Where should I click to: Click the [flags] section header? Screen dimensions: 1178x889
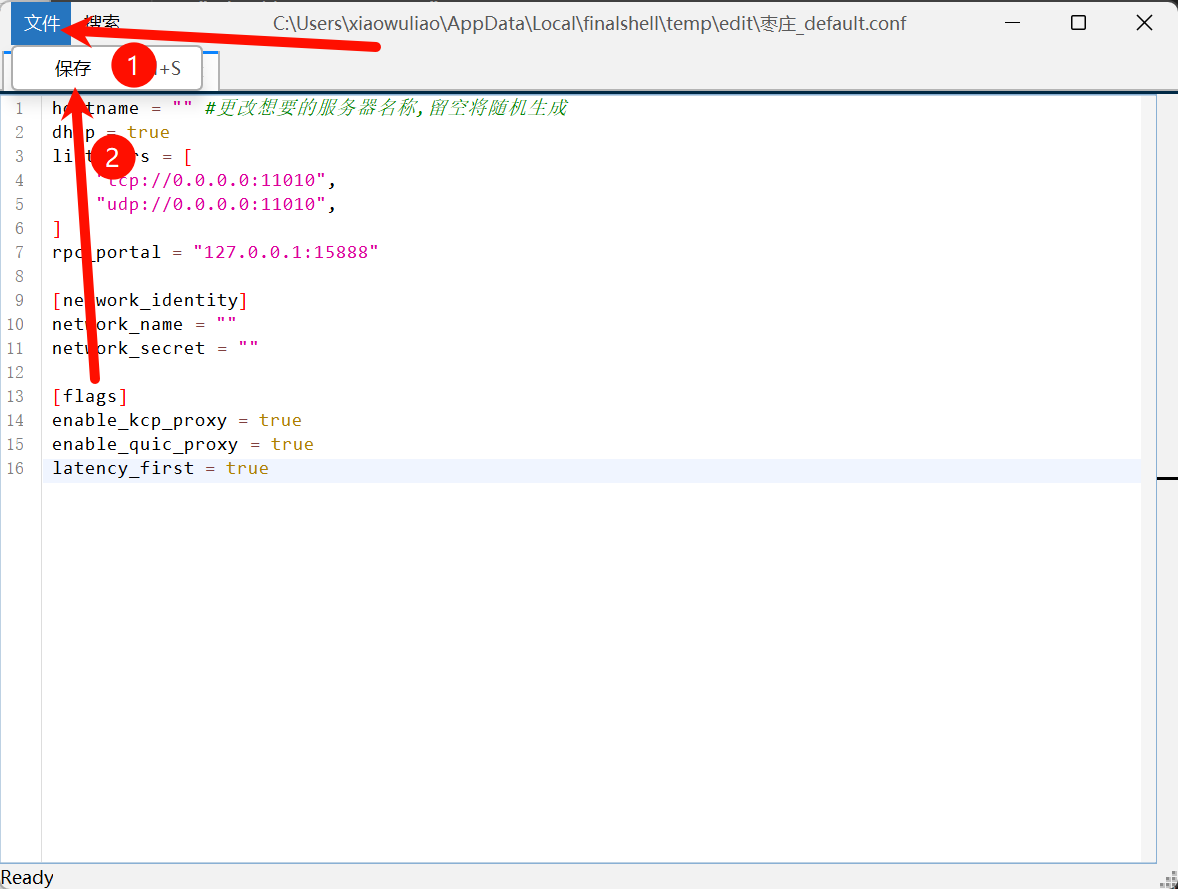pos(90,396)
